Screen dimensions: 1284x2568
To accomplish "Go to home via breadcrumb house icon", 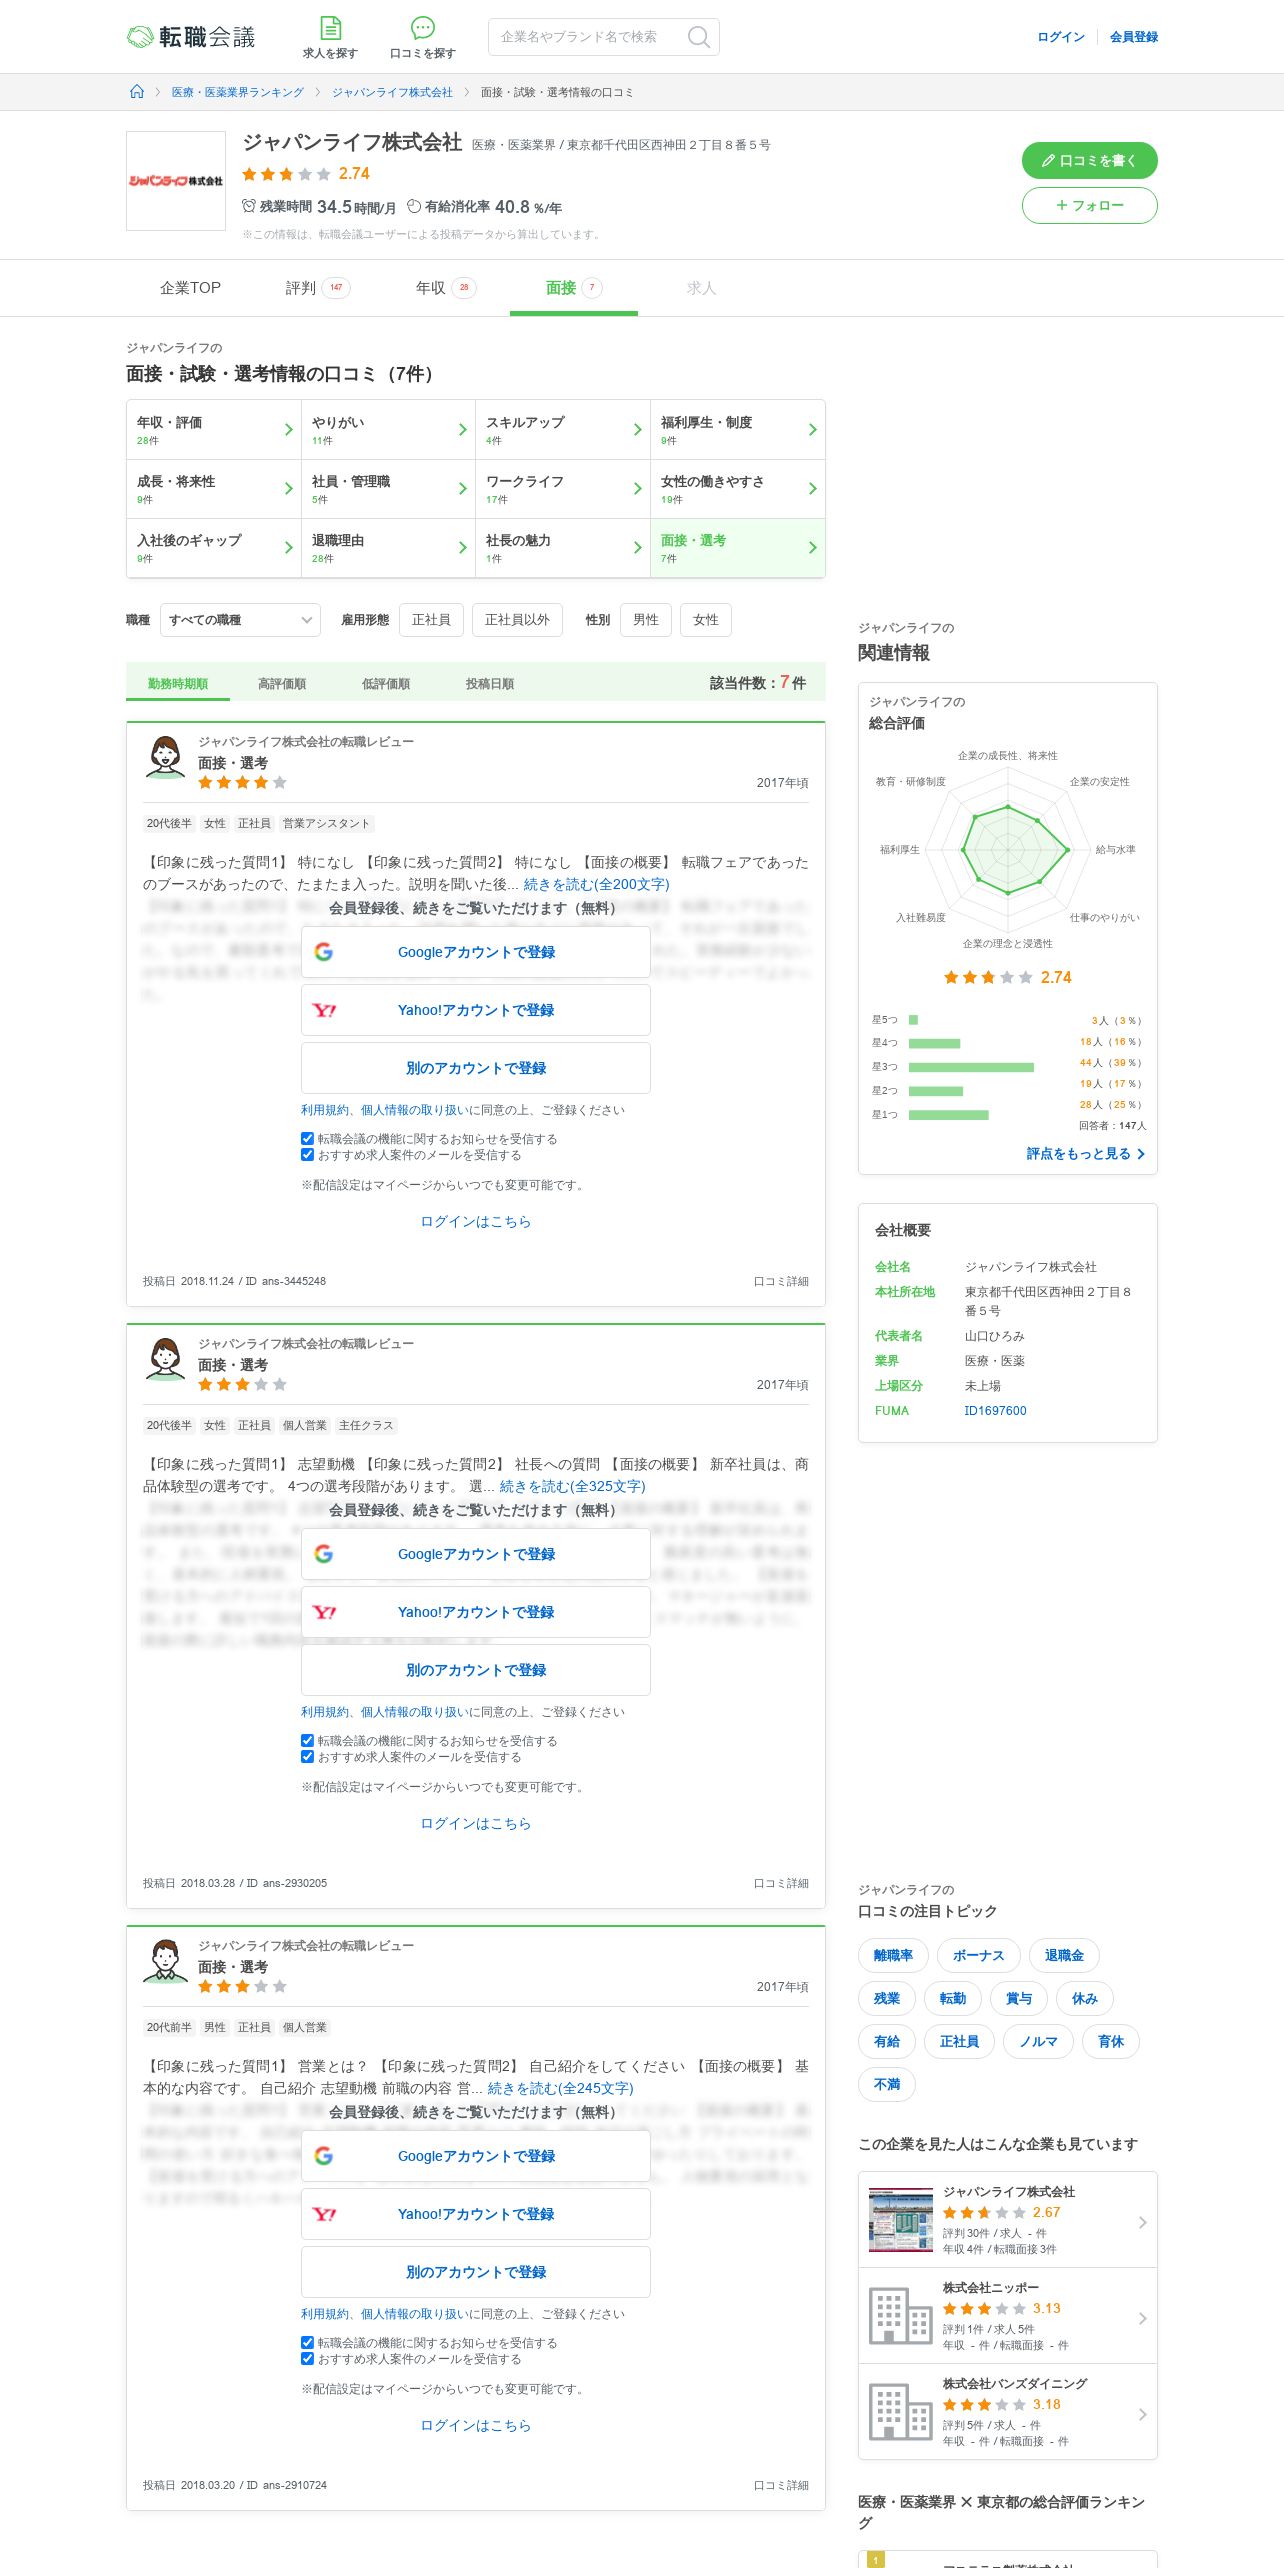I will click(x=137, y=92).
